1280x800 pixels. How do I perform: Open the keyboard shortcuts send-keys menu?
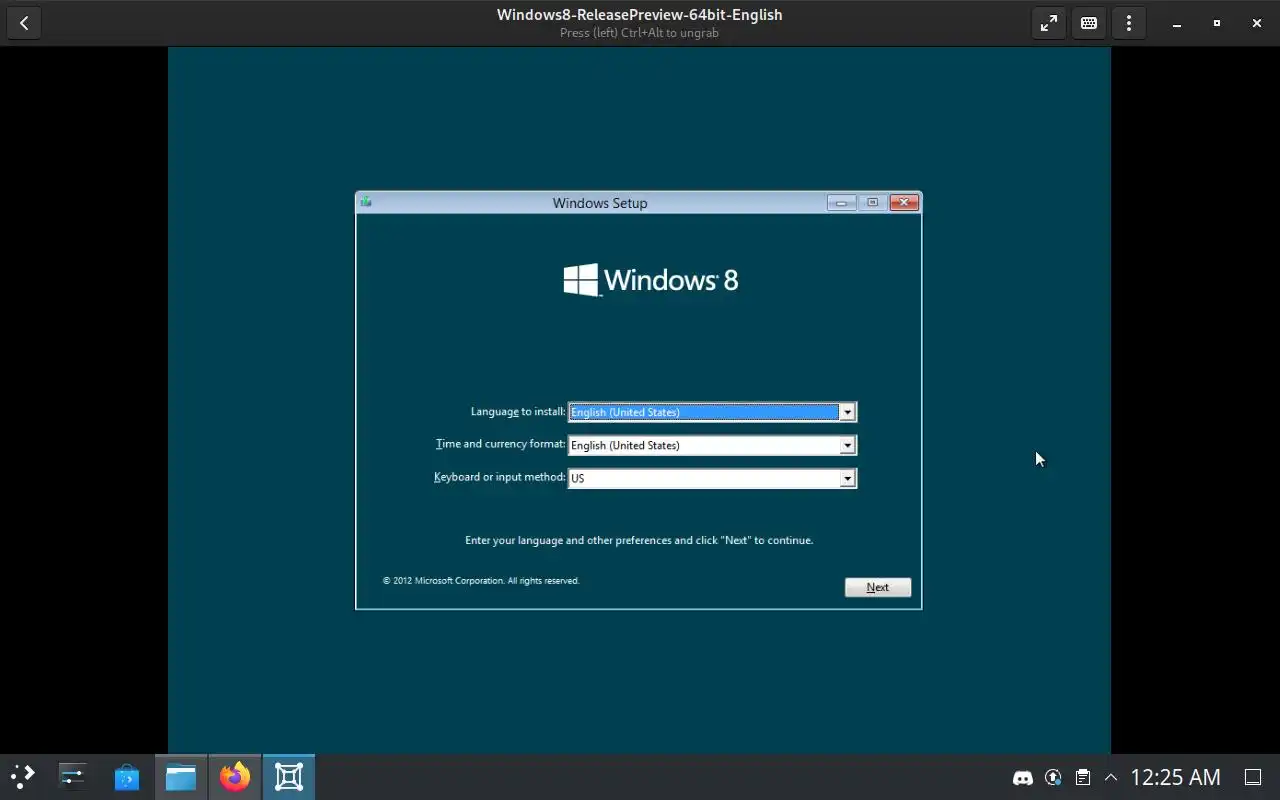coord(1089,23)
